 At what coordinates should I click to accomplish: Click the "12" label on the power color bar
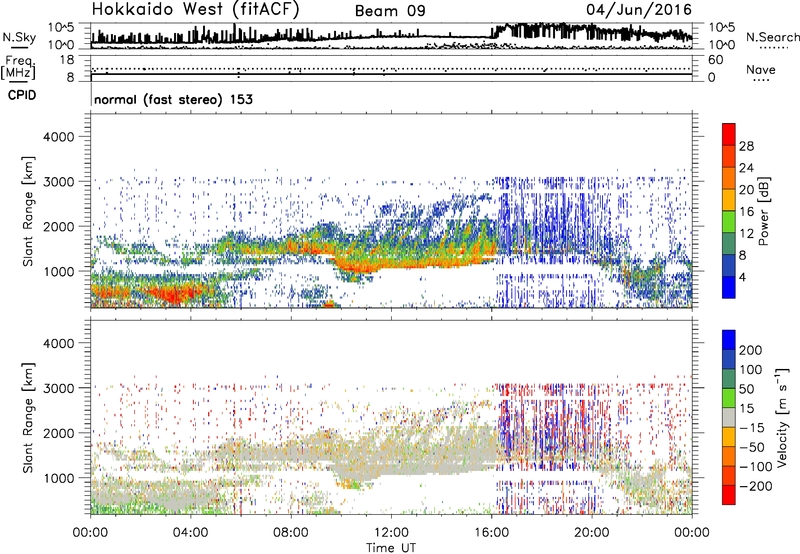point(746,234)
